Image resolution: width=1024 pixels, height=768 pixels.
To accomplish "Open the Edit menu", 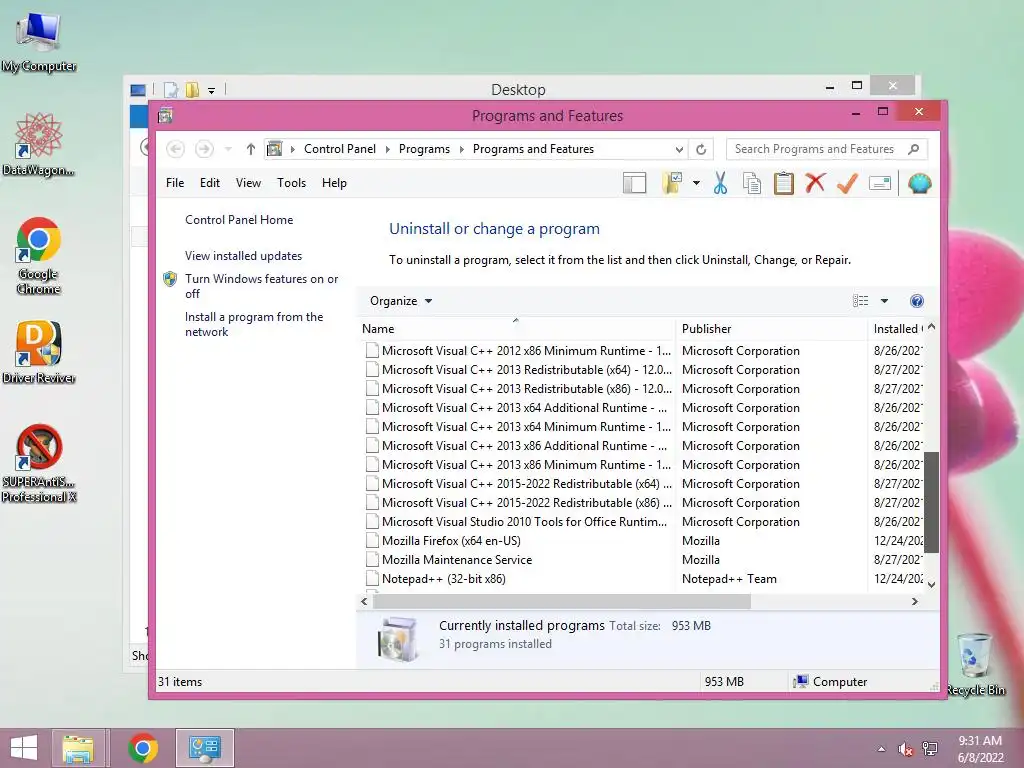I will click(210, 184).
